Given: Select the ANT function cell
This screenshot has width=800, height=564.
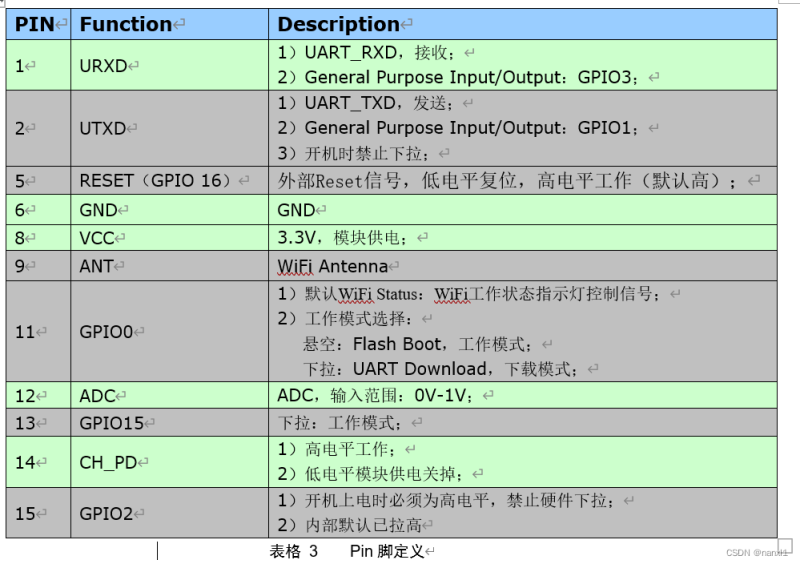Looking at the screenshot, I should [x=96, y=266].
